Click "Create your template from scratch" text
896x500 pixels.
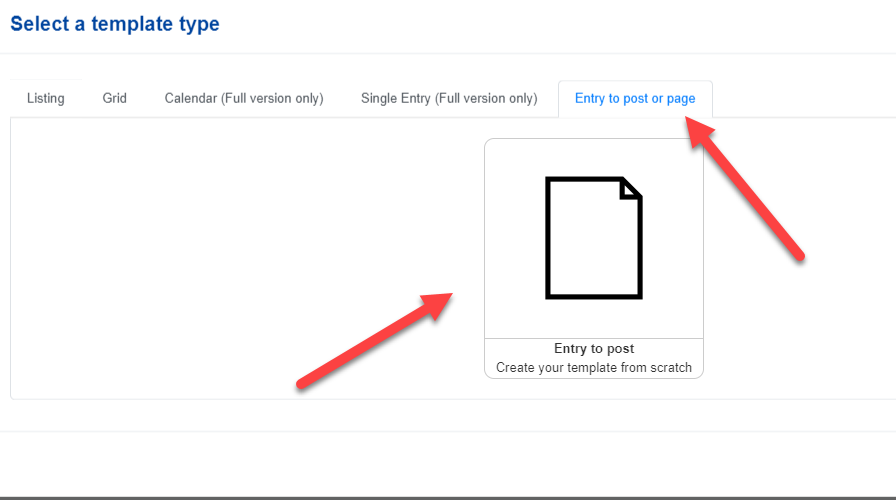coord(594,367)
